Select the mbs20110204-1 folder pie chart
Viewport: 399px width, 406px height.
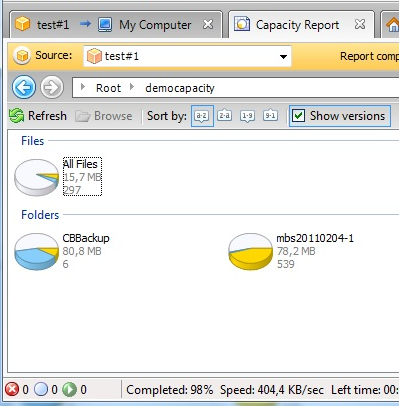click(x=250, y=251)
